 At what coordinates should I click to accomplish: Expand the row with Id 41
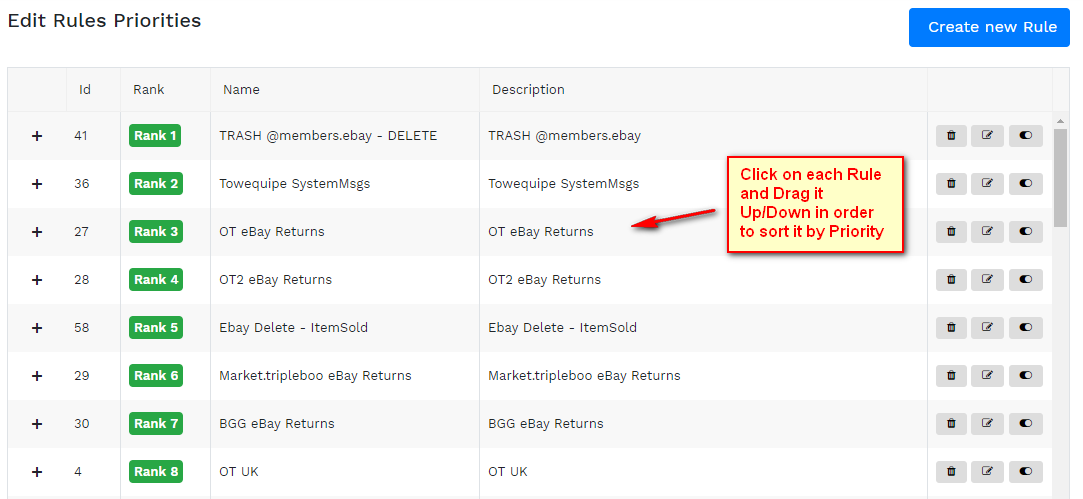37,136
